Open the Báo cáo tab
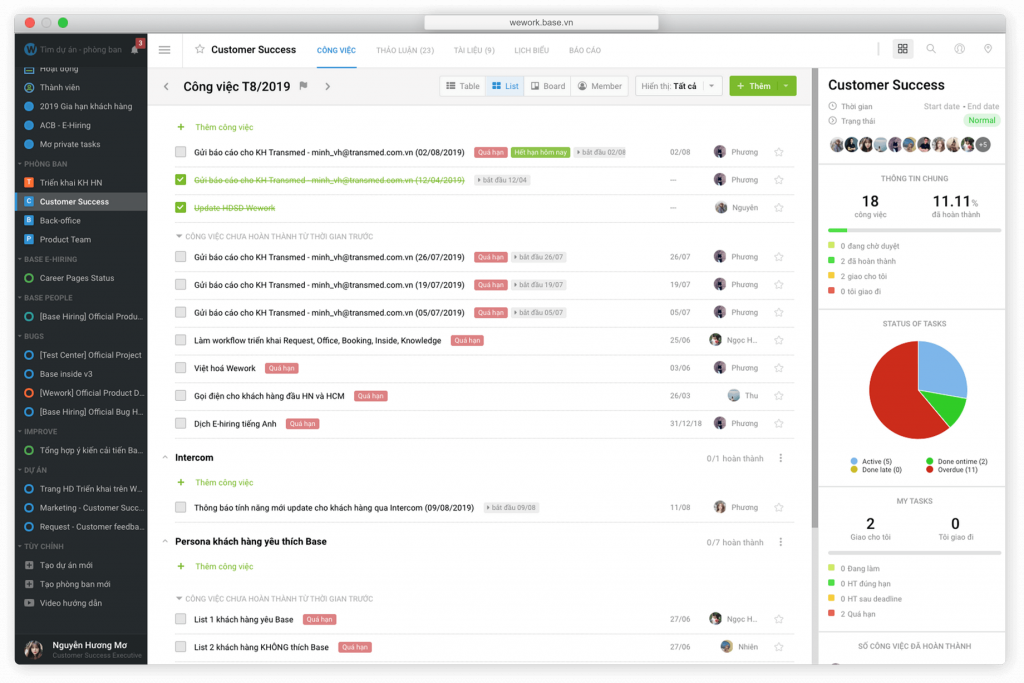 585,50
